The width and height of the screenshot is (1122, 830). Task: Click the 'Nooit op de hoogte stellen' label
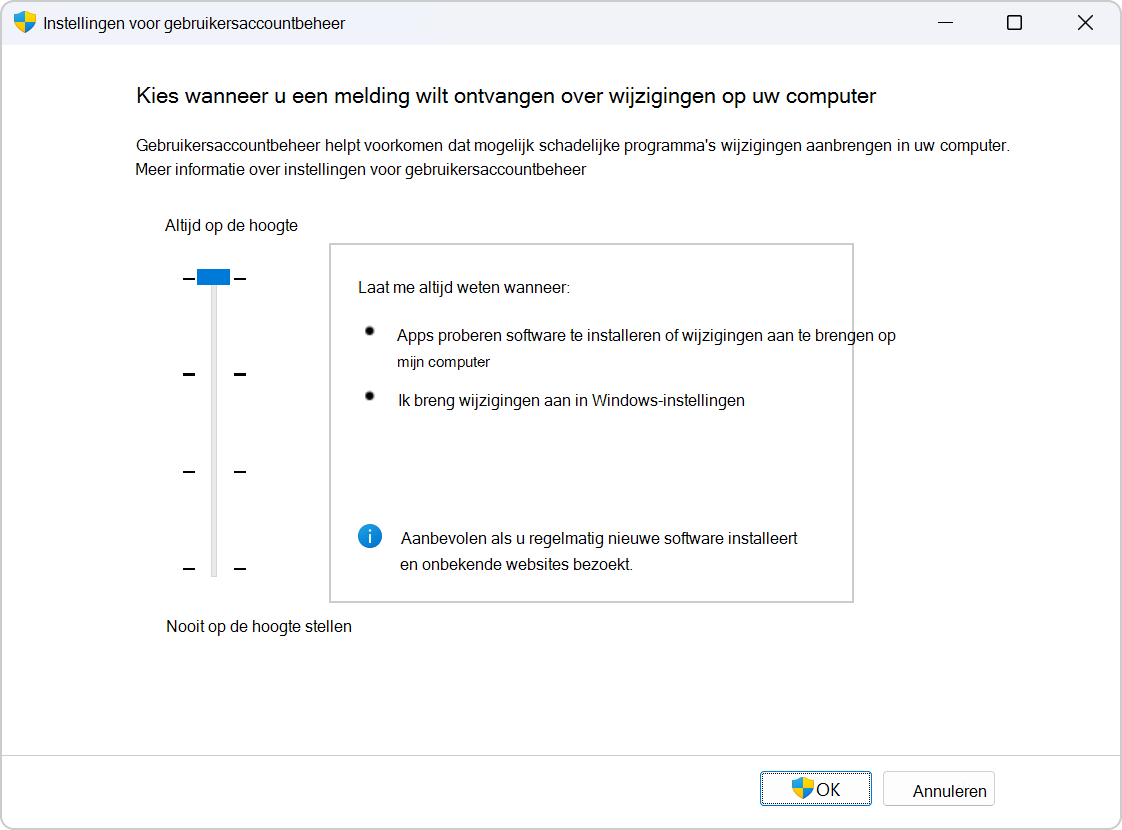[259, 627]
